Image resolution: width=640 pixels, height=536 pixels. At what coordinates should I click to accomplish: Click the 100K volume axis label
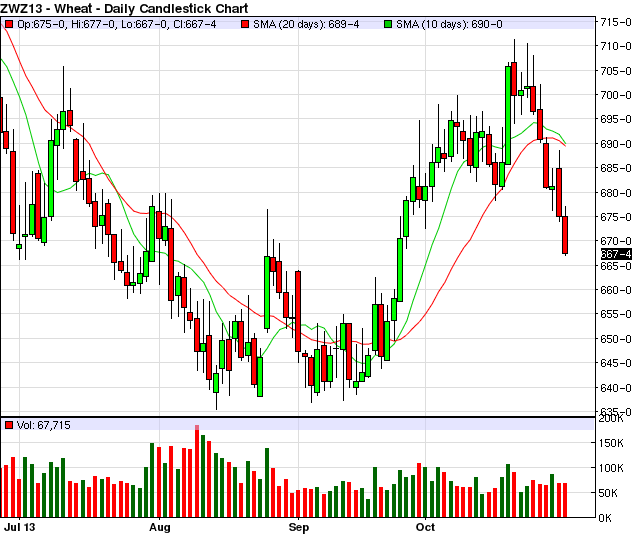(611, 468)
